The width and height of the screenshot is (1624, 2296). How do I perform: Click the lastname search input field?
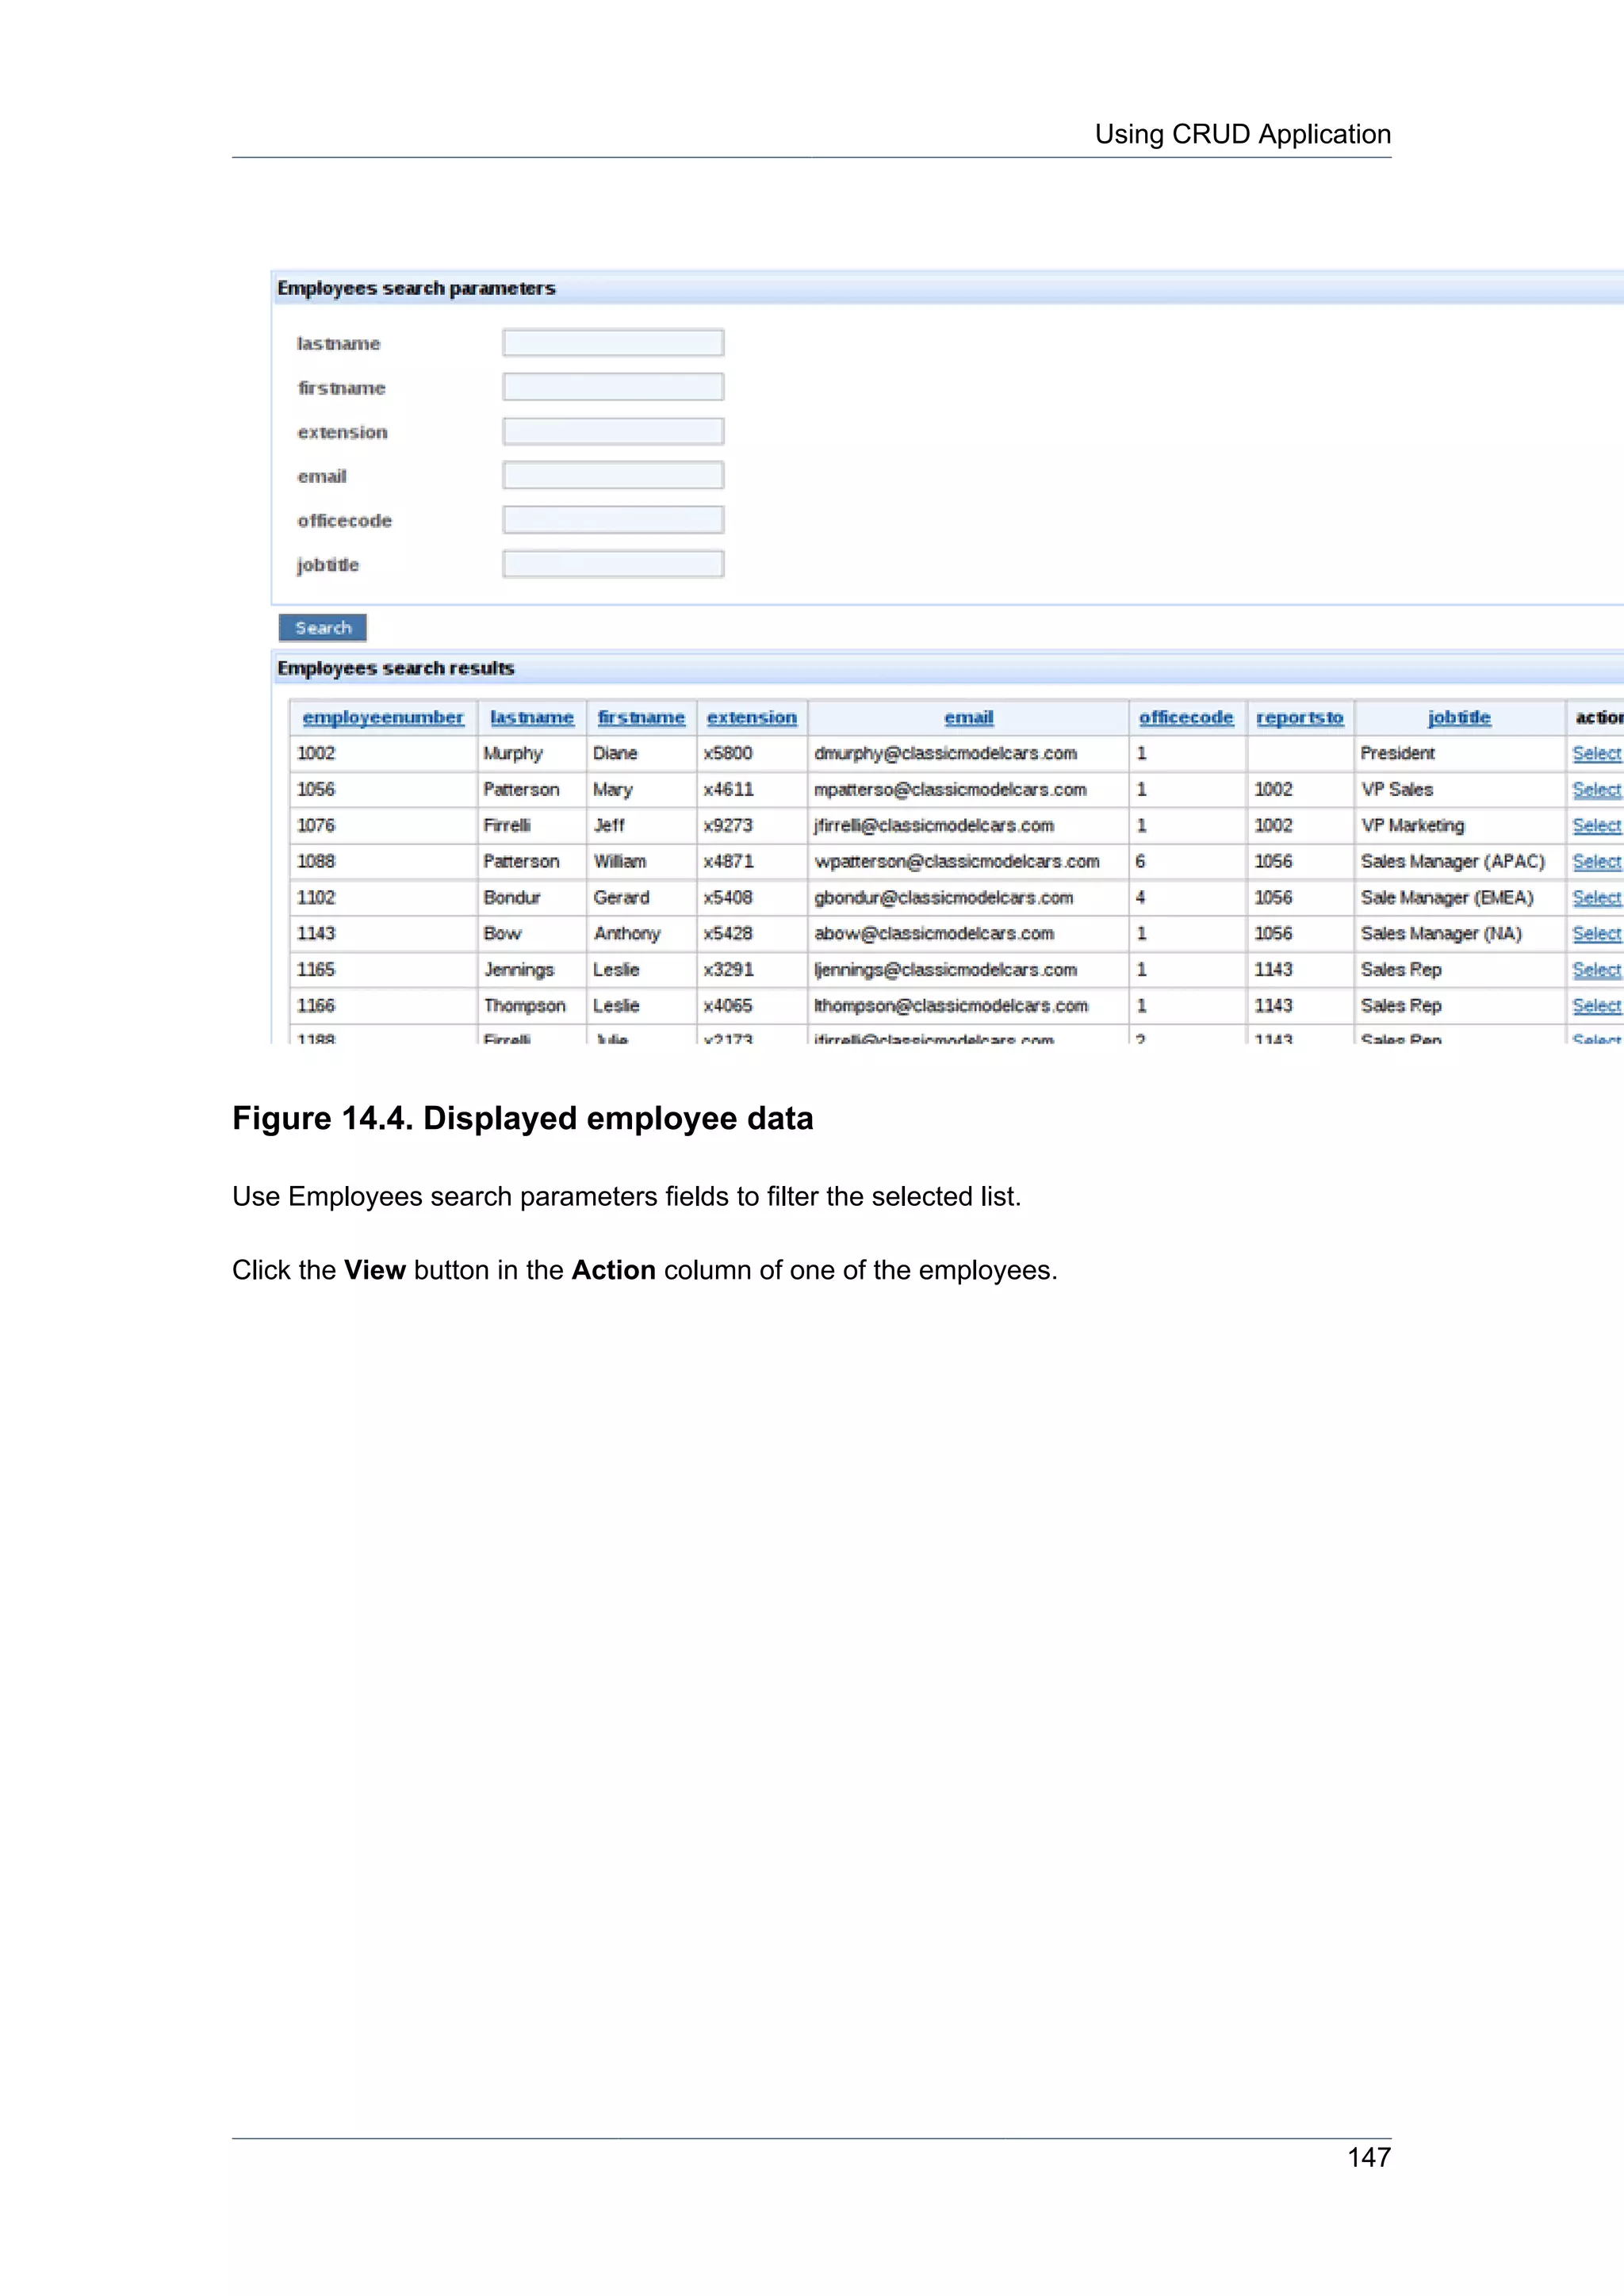click(613, 343)
